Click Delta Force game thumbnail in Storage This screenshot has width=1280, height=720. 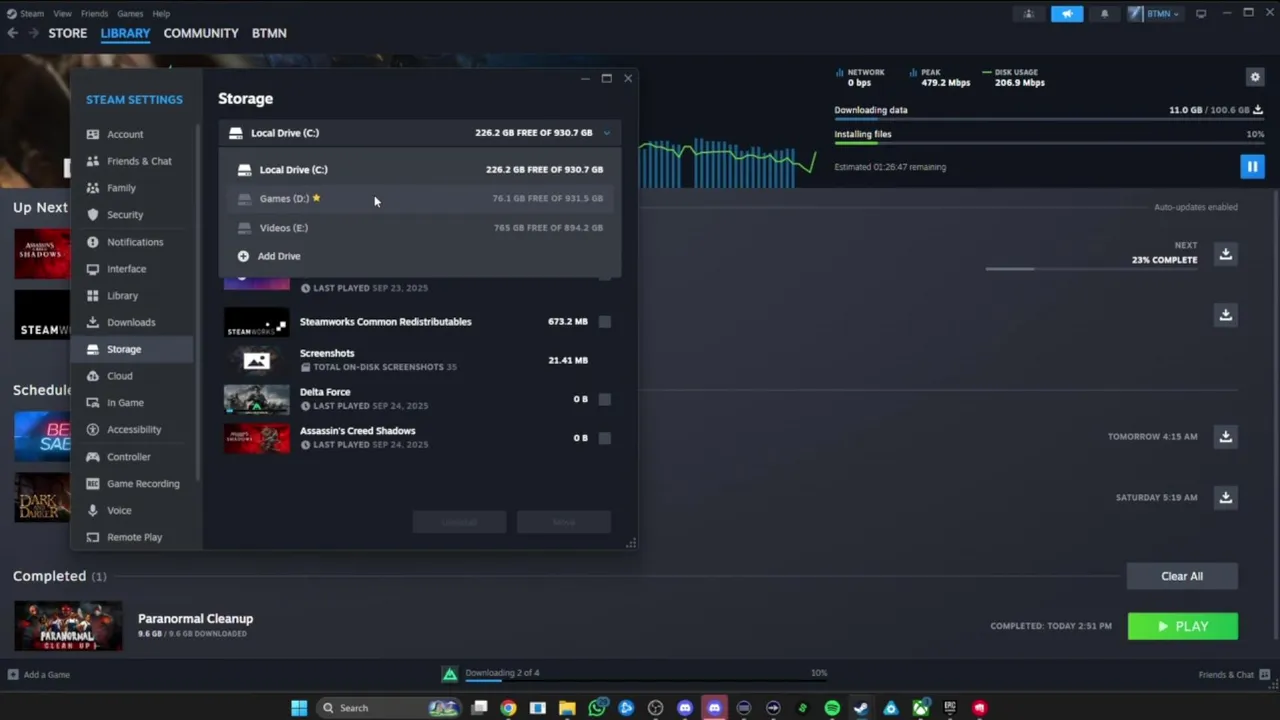[x=256, y=399]
